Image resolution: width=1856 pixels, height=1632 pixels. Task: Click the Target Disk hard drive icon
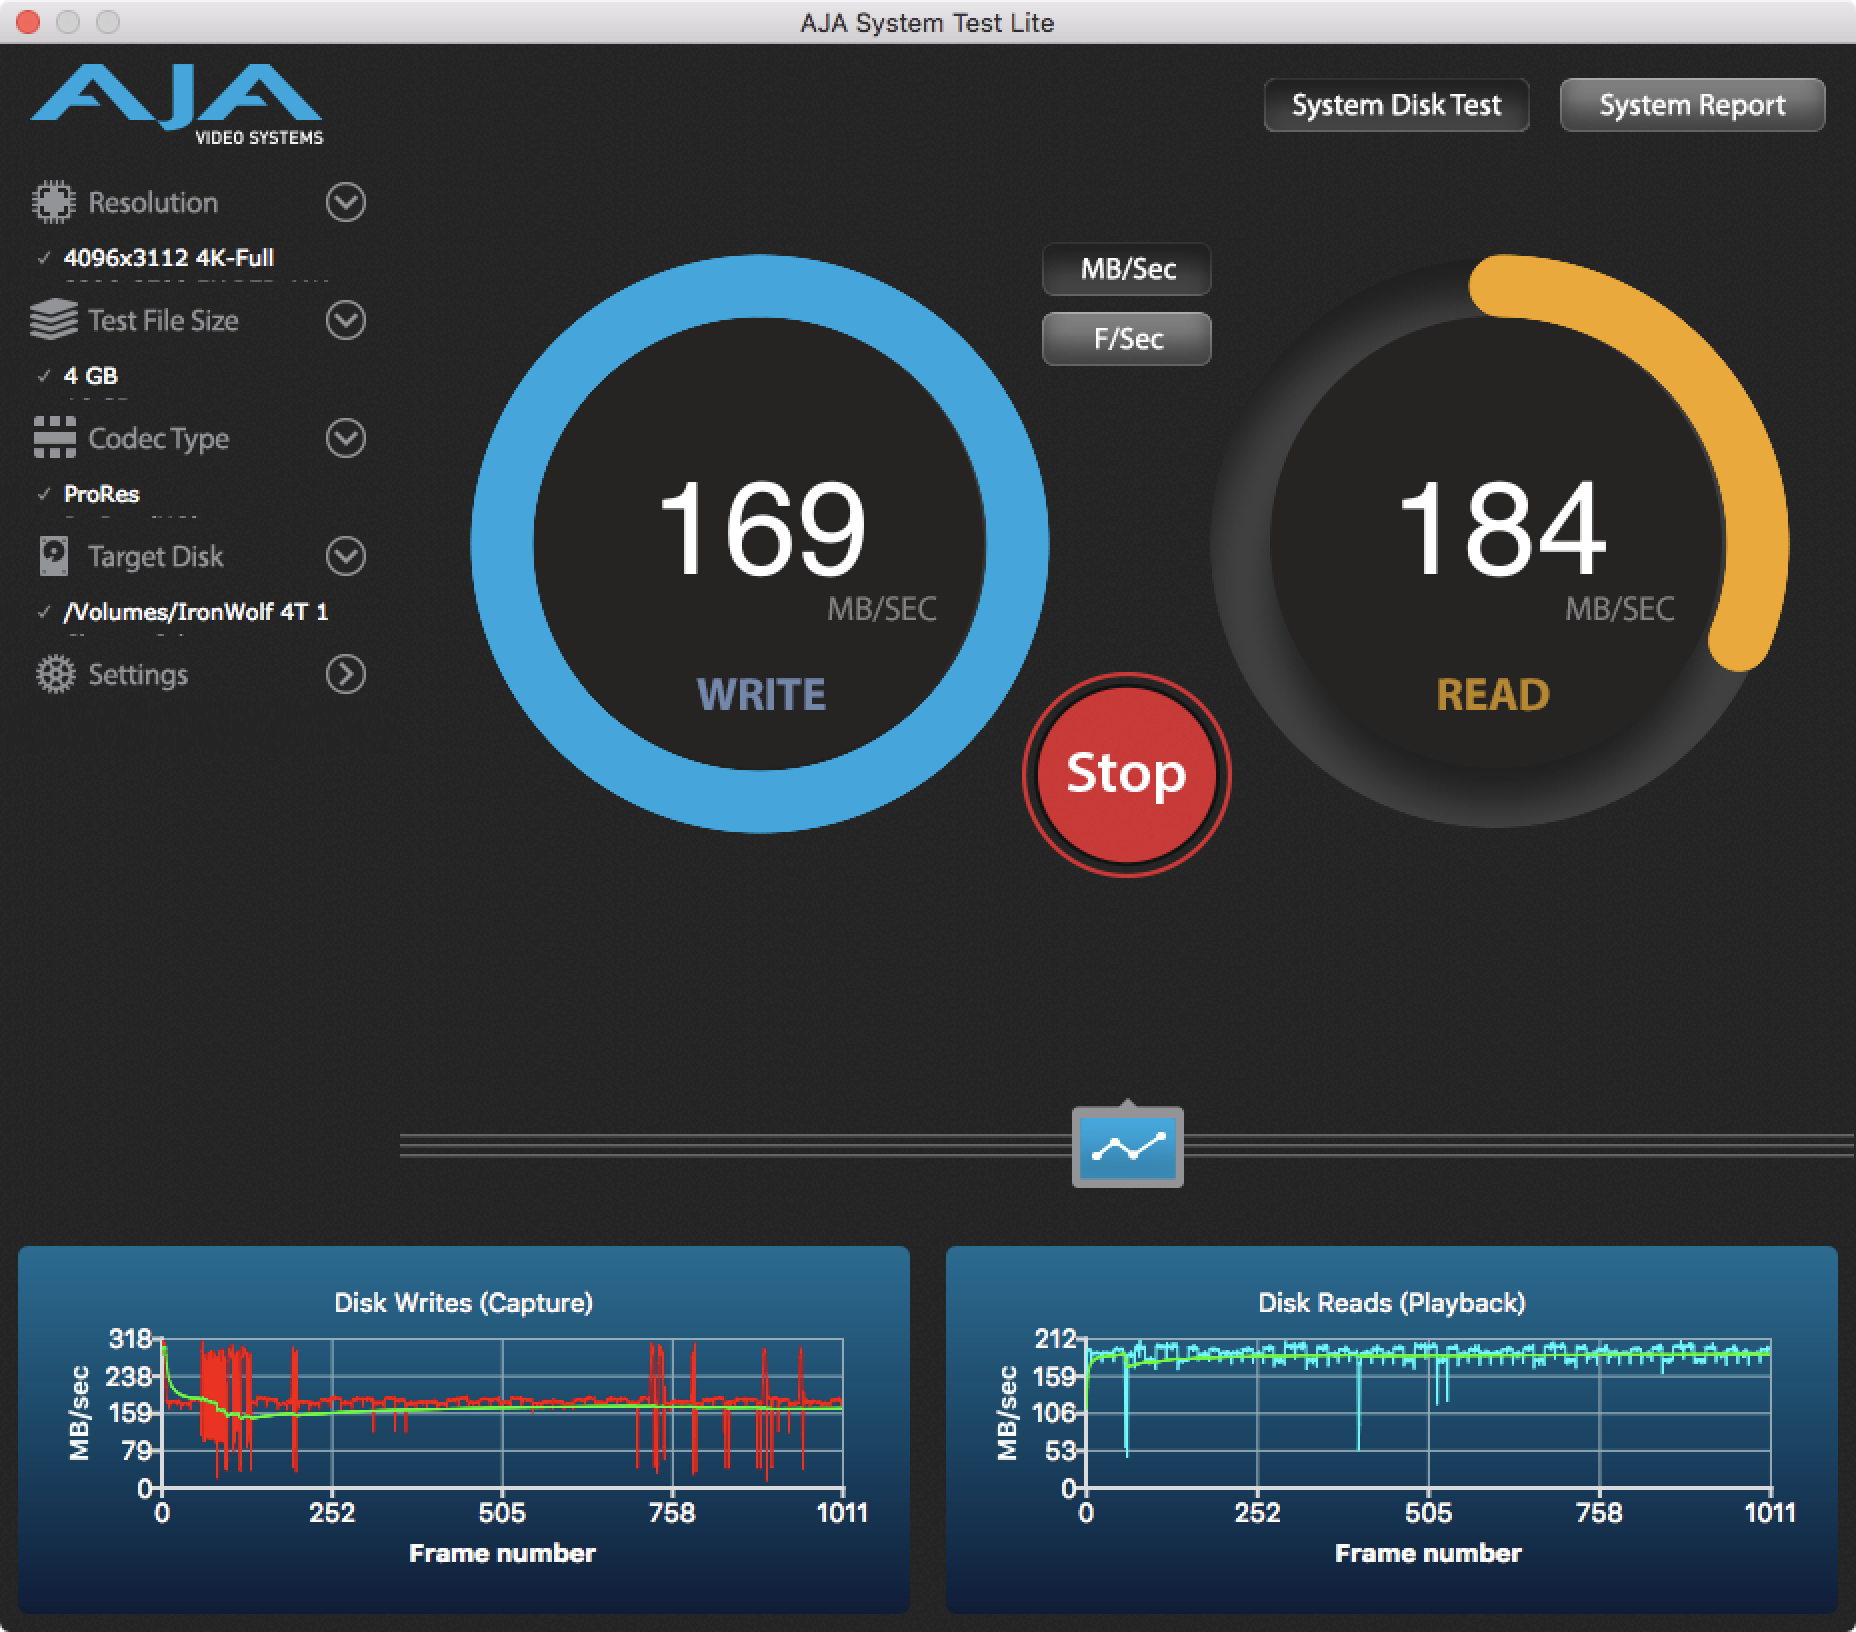(x=54, y=556)
